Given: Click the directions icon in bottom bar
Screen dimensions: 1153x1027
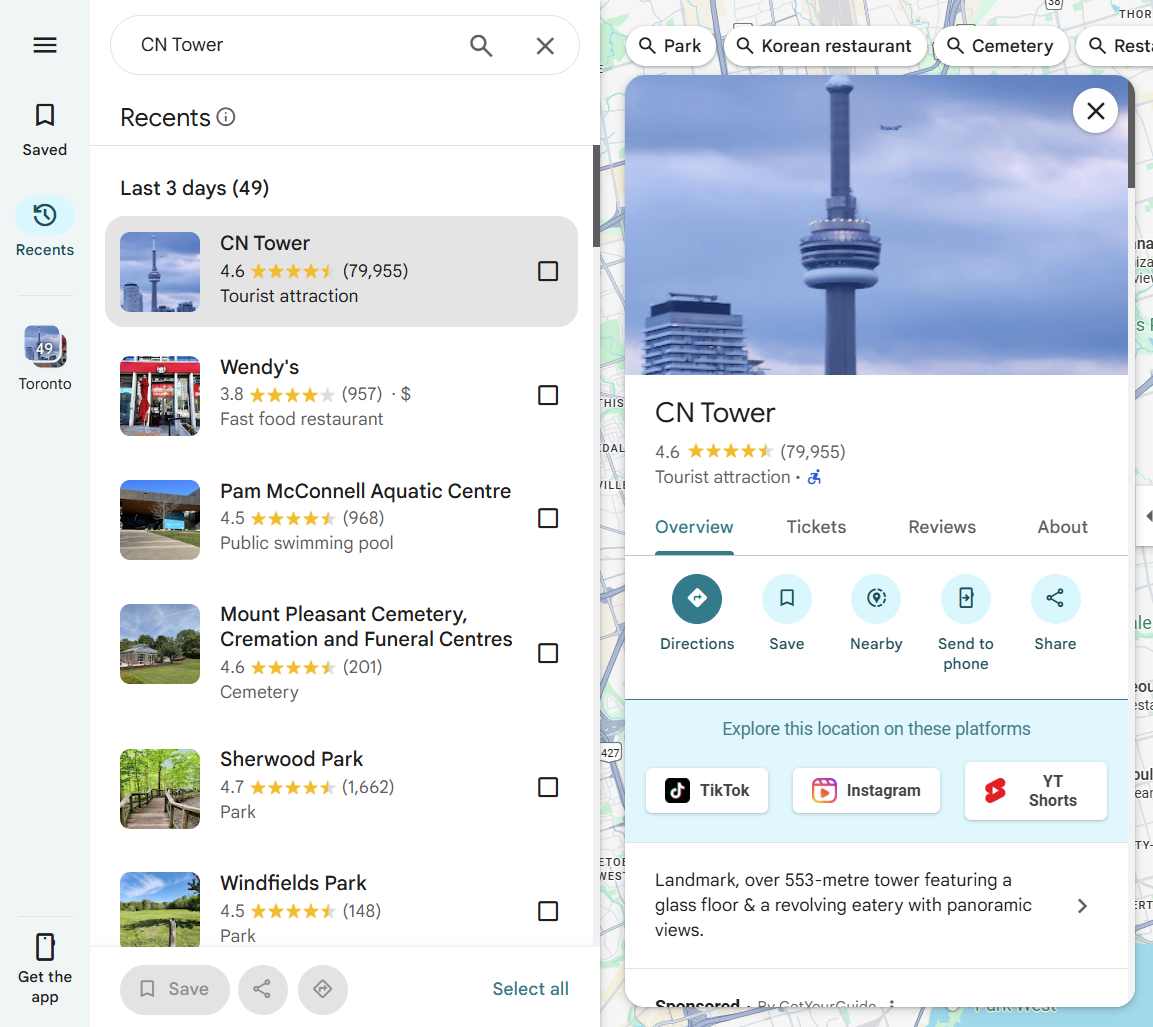Looking at the screenshot, I should pos(323,989).
